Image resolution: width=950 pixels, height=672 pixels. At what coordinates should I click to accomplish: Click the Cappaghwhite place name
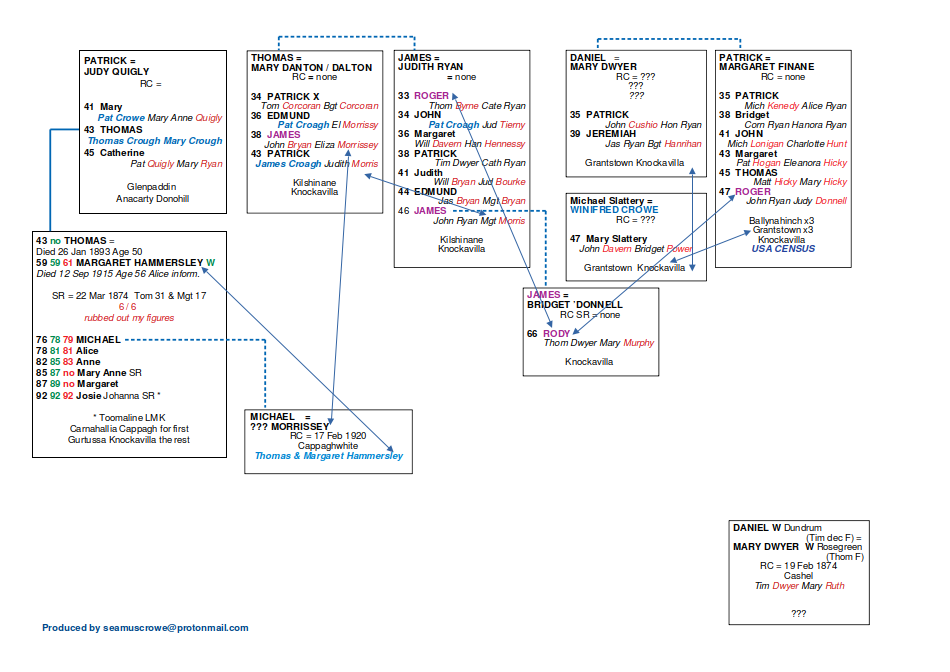pyautogui.click(x=329, y=446)
